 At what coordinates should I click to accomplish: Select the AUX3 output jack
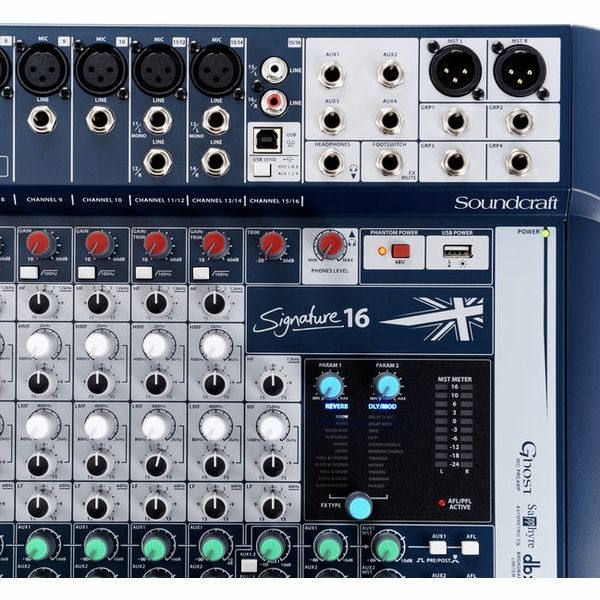coord(331,120)
